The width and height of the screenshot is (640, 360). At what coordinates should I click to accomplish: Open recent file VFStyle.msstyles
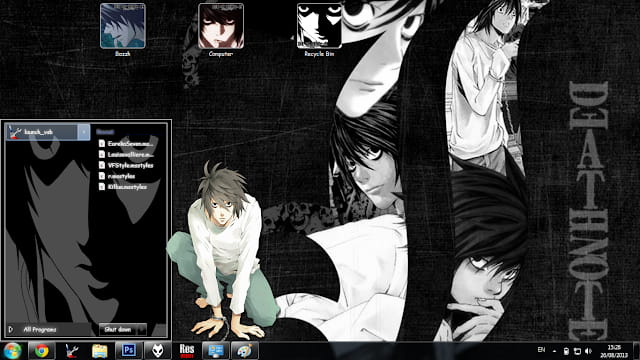click(x=126, y=165)
